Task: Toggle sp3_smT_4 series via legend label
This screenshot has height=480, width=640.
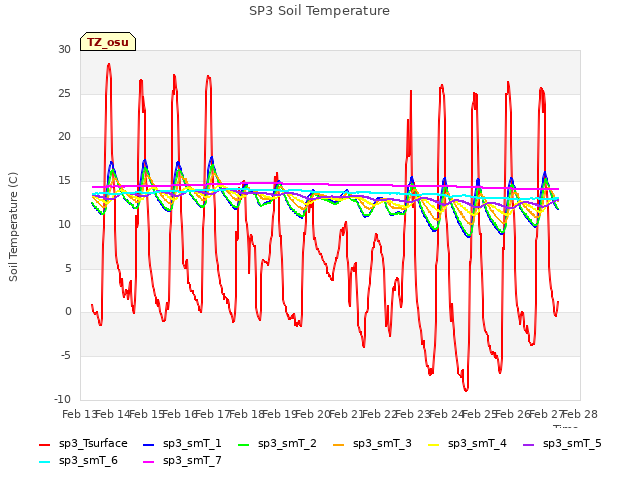Action: [477, 444]
